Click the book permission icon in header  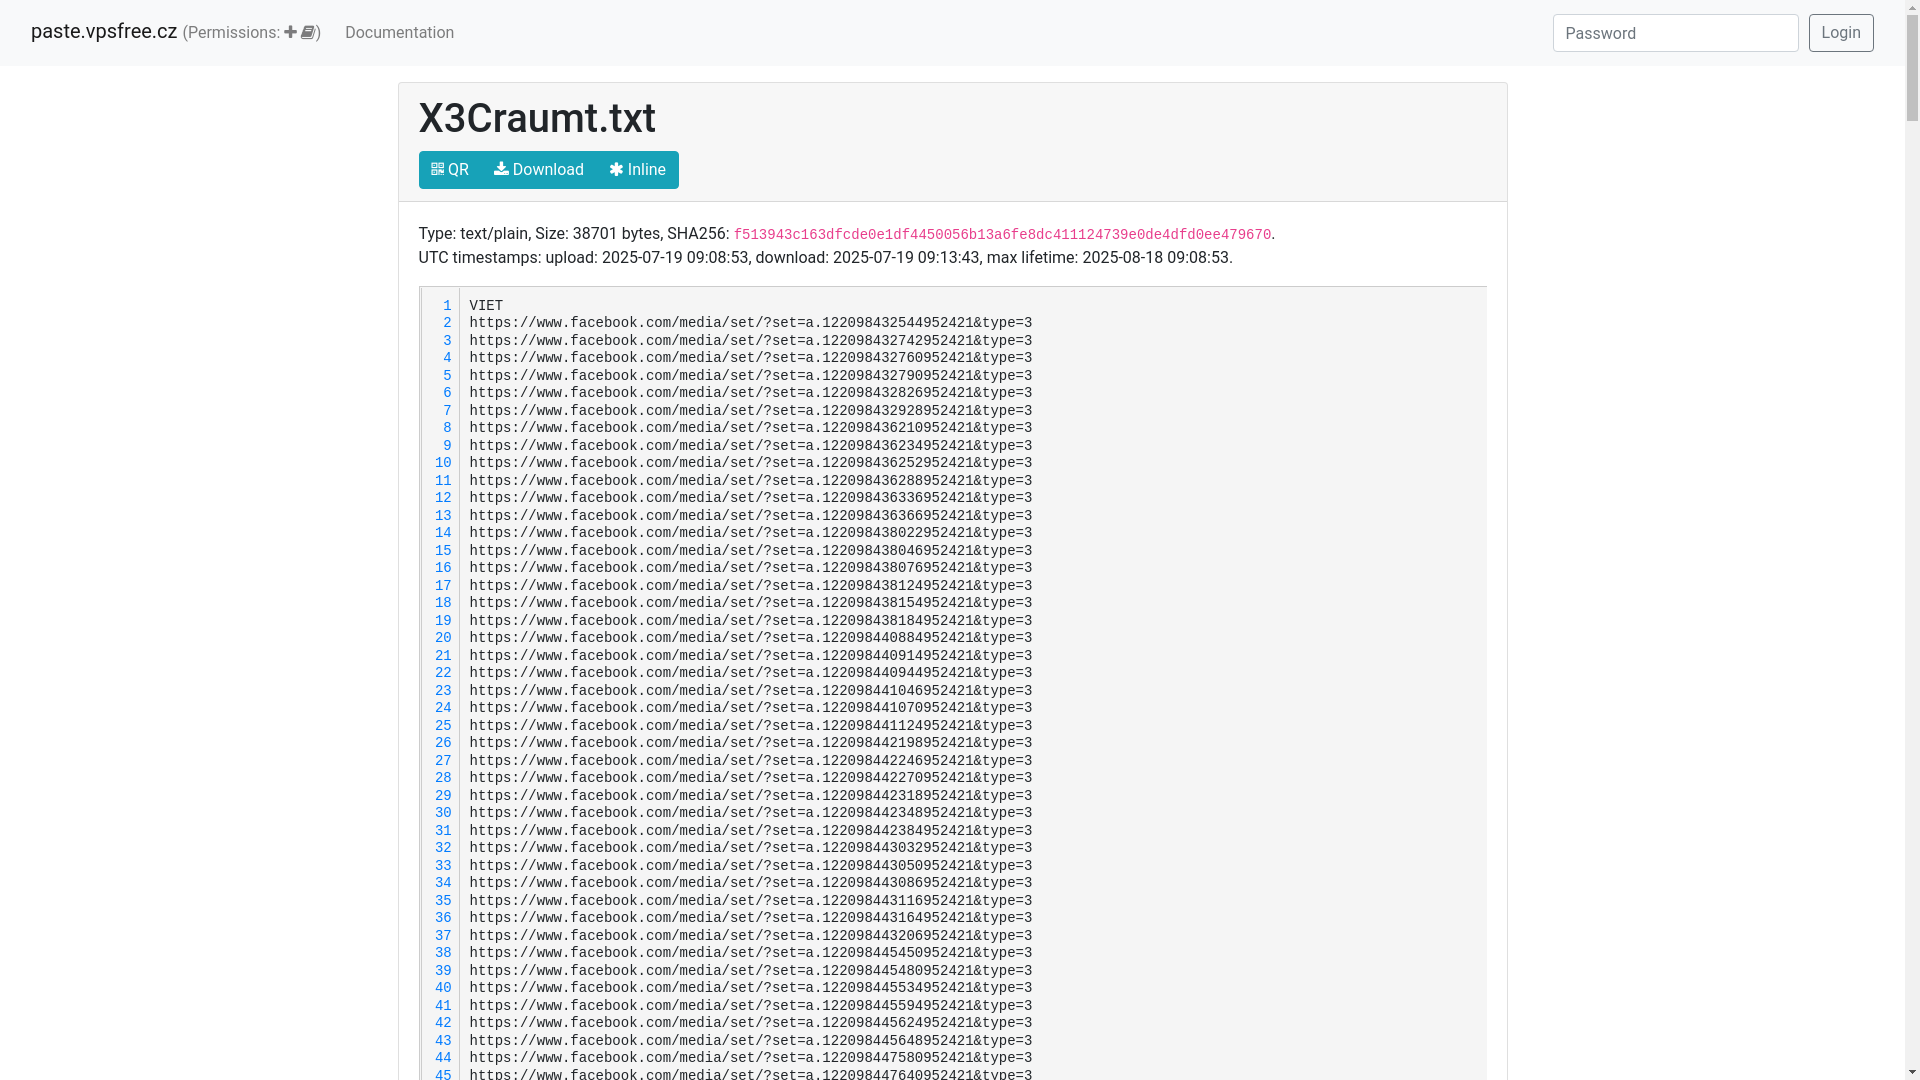(x=308, y=32)
